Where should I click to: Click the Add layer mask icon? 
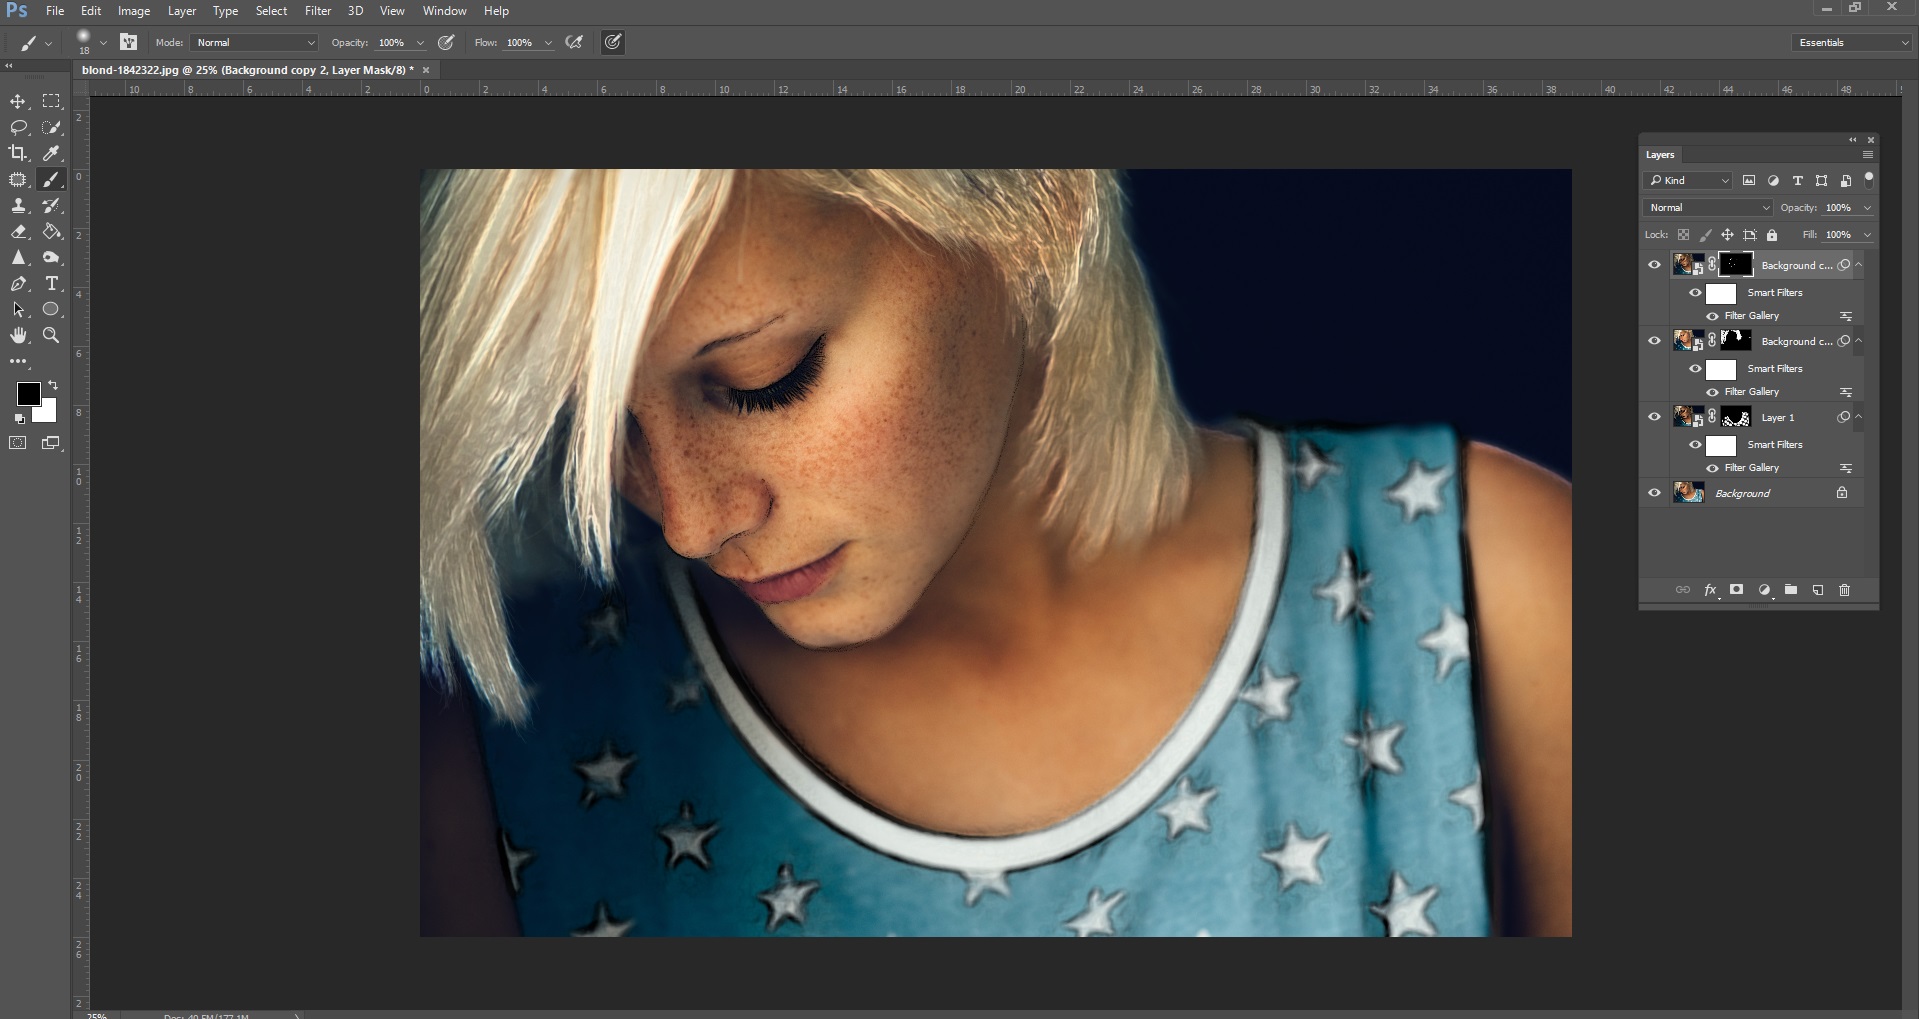(x=1737, y=590)
